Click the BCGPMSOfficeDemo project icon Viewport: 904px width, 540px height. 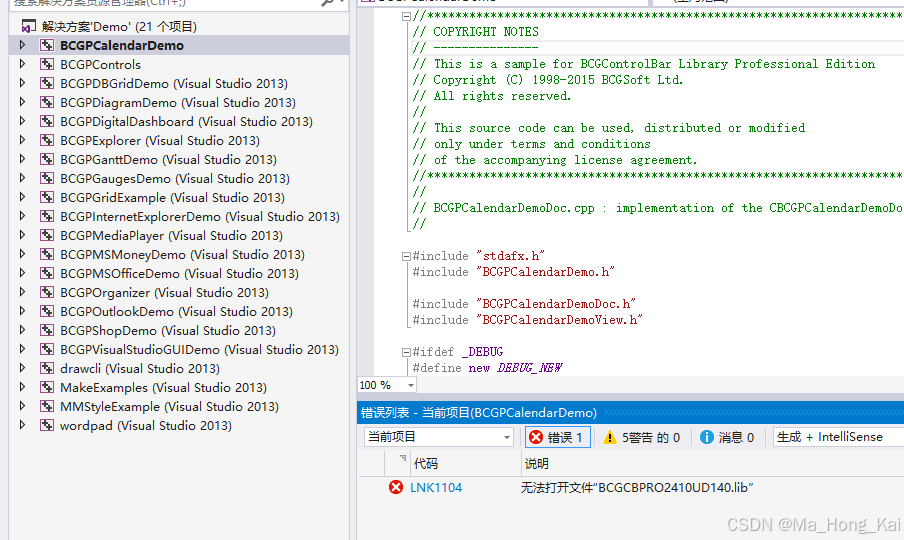click(47, 273)
